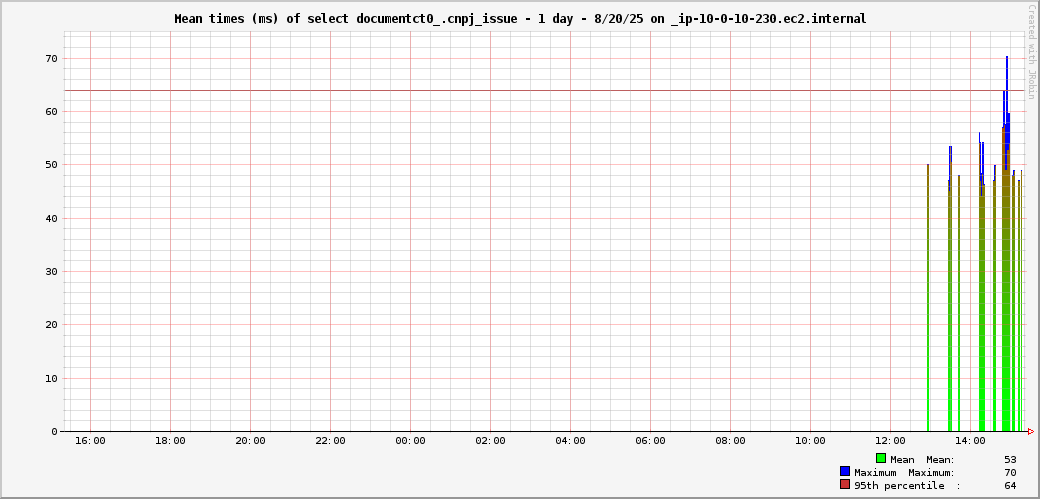Click the 70 value on y-axis
The image size is (1040, 499).
coord(52,58)
